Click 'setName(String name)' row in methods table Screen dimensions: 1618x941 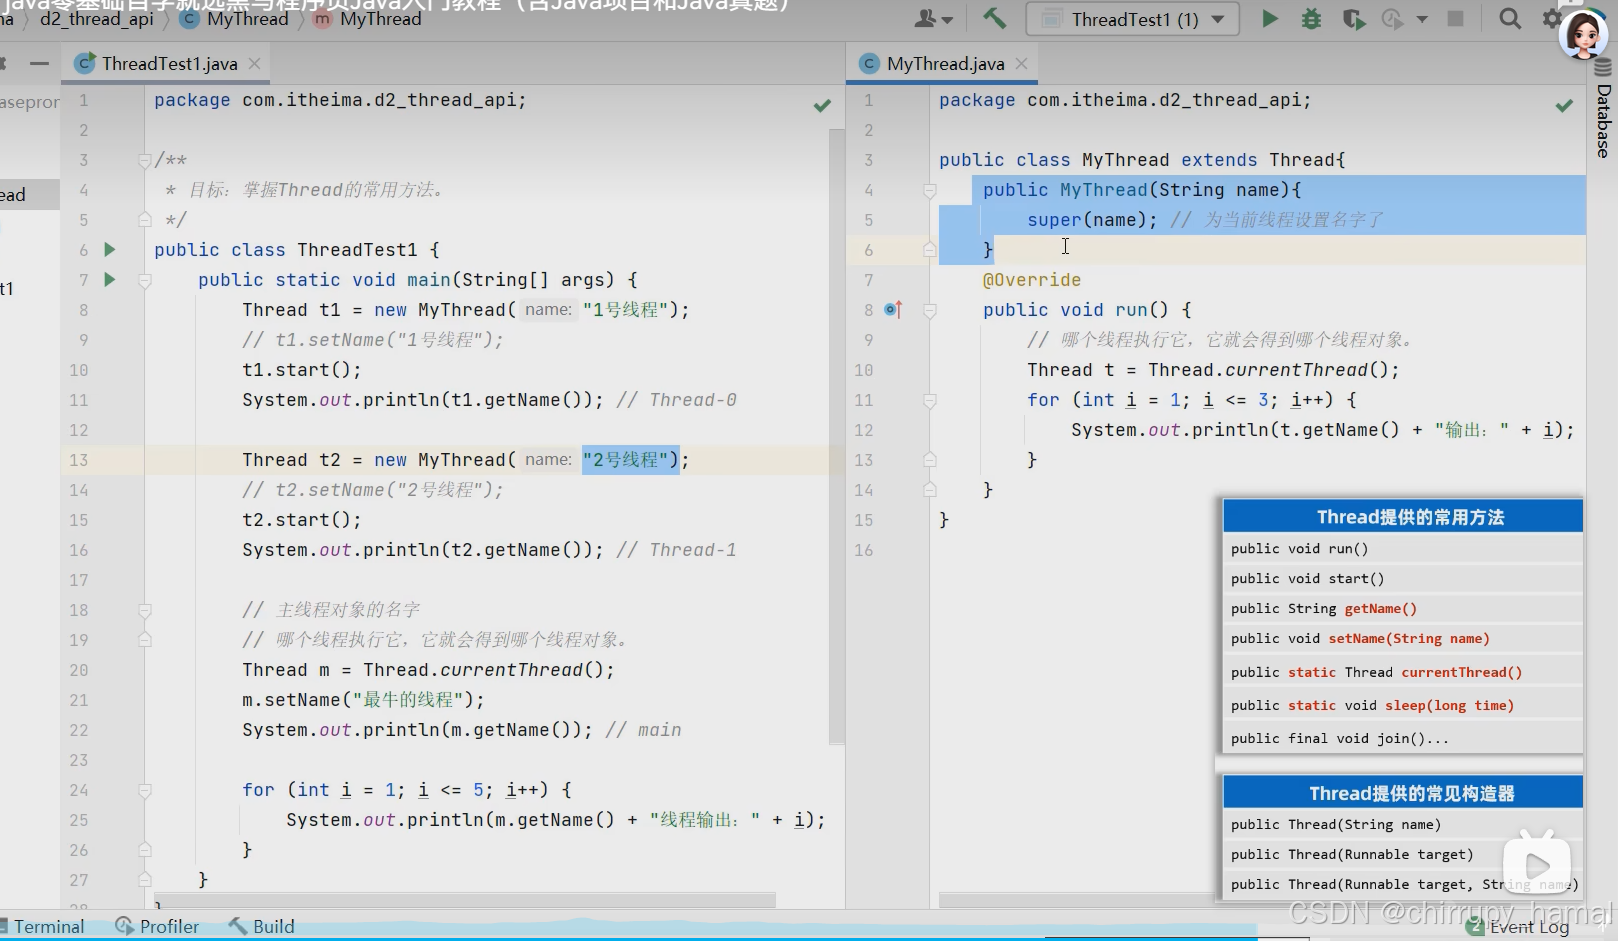(1403, 638)
